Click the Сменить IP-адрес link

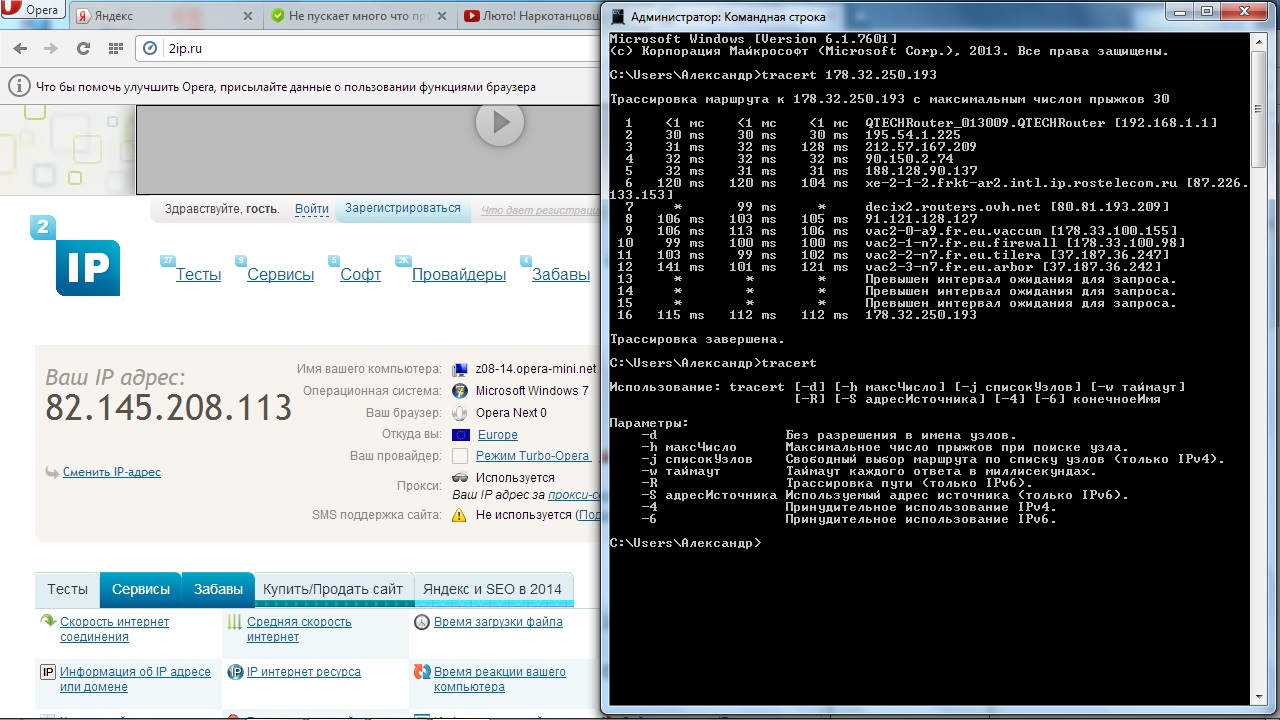pyautogui.click(x=112, y=472)
